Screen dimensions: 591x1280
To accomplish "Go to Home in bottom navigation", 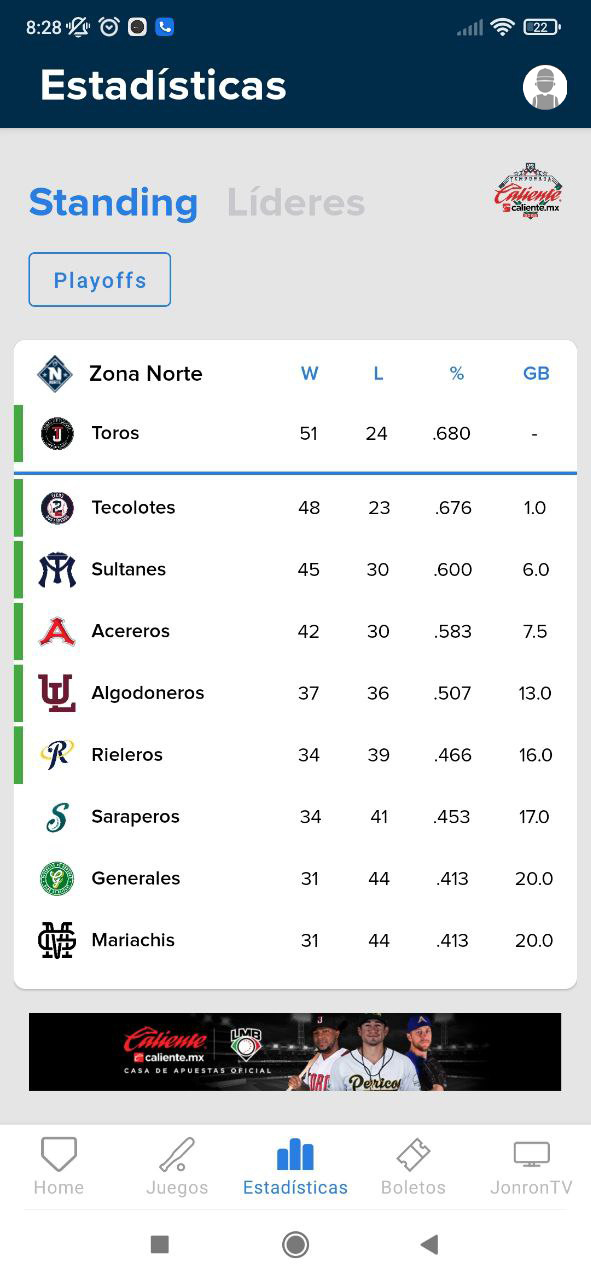I will 59,1166.
